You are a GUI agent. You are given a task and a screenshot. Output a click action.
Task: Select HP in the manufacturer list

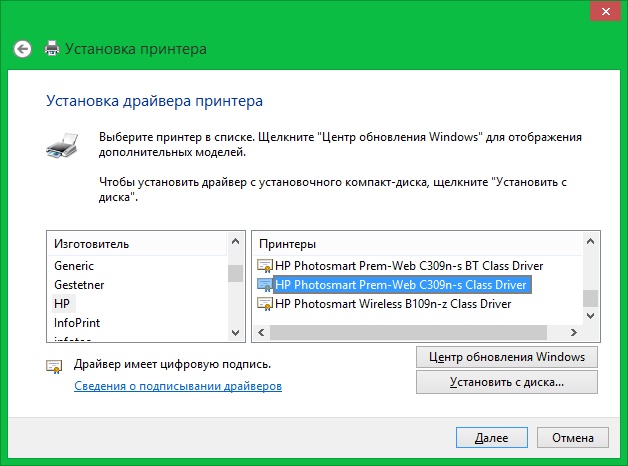coord(63,304)
